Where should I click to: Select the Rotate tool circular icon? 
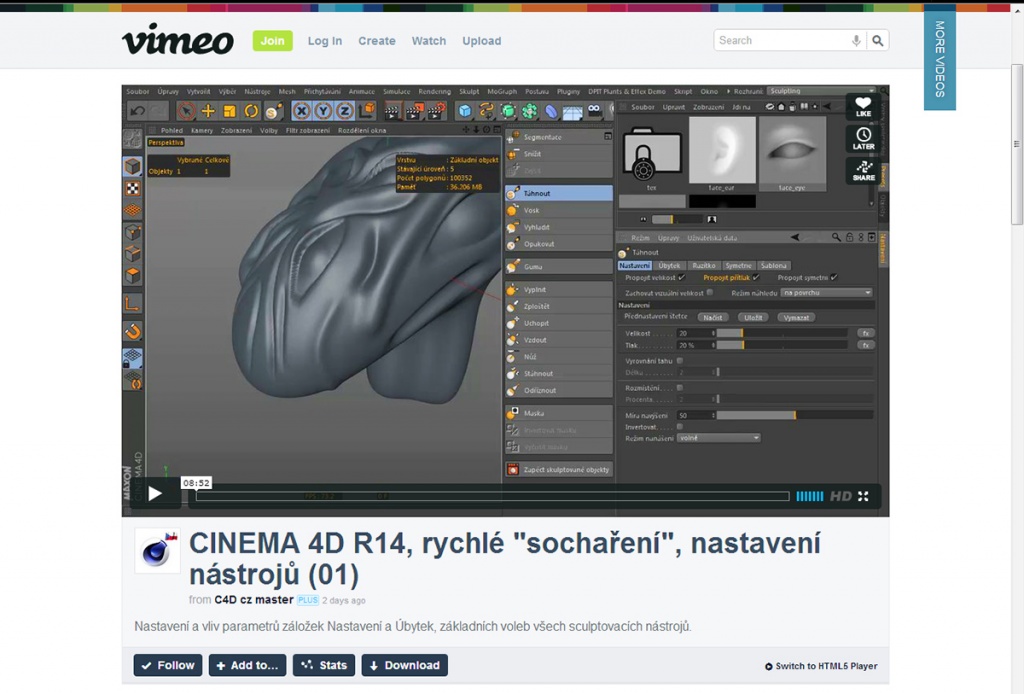coord(251,111)
